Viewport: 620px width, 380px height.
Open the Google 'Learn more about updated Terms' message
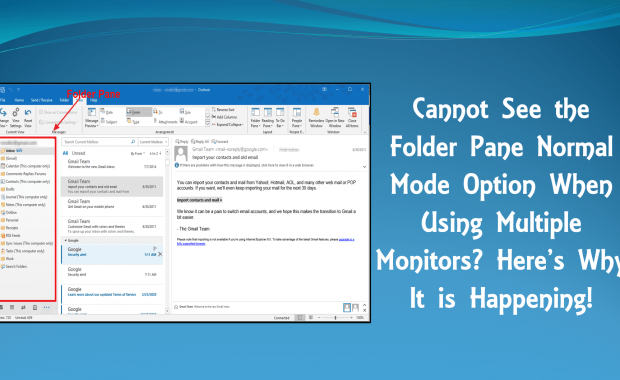(112, 292)
